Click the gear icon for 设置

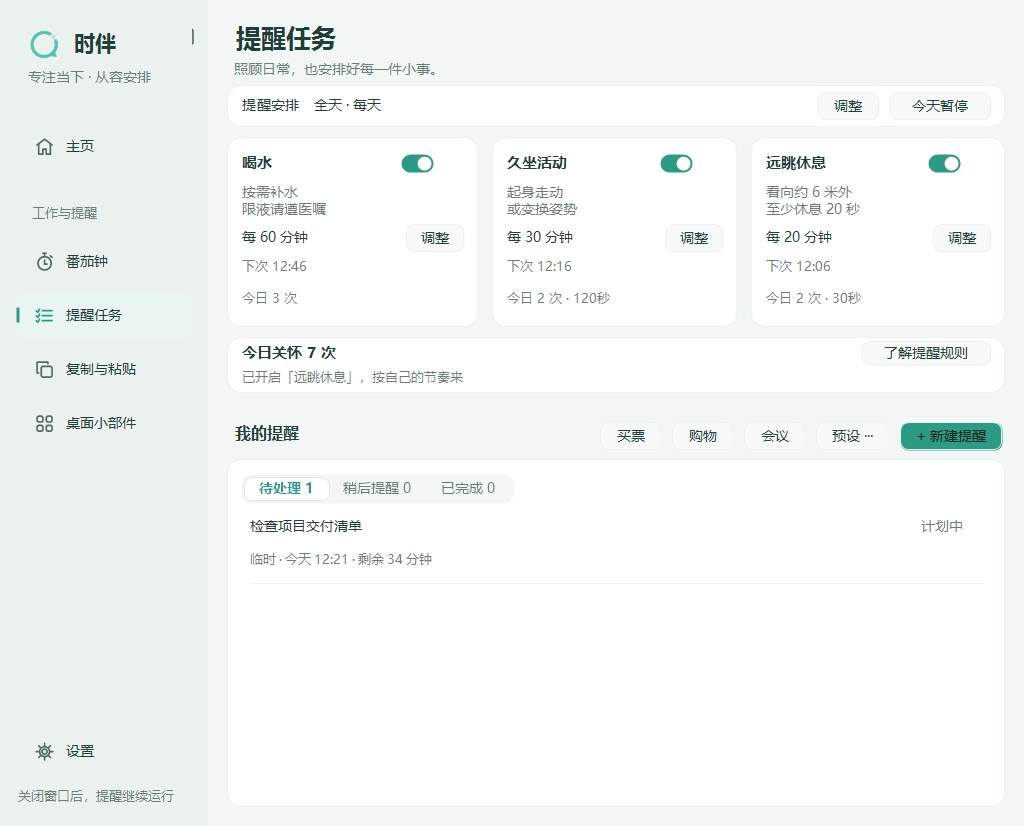click(44, 752)
